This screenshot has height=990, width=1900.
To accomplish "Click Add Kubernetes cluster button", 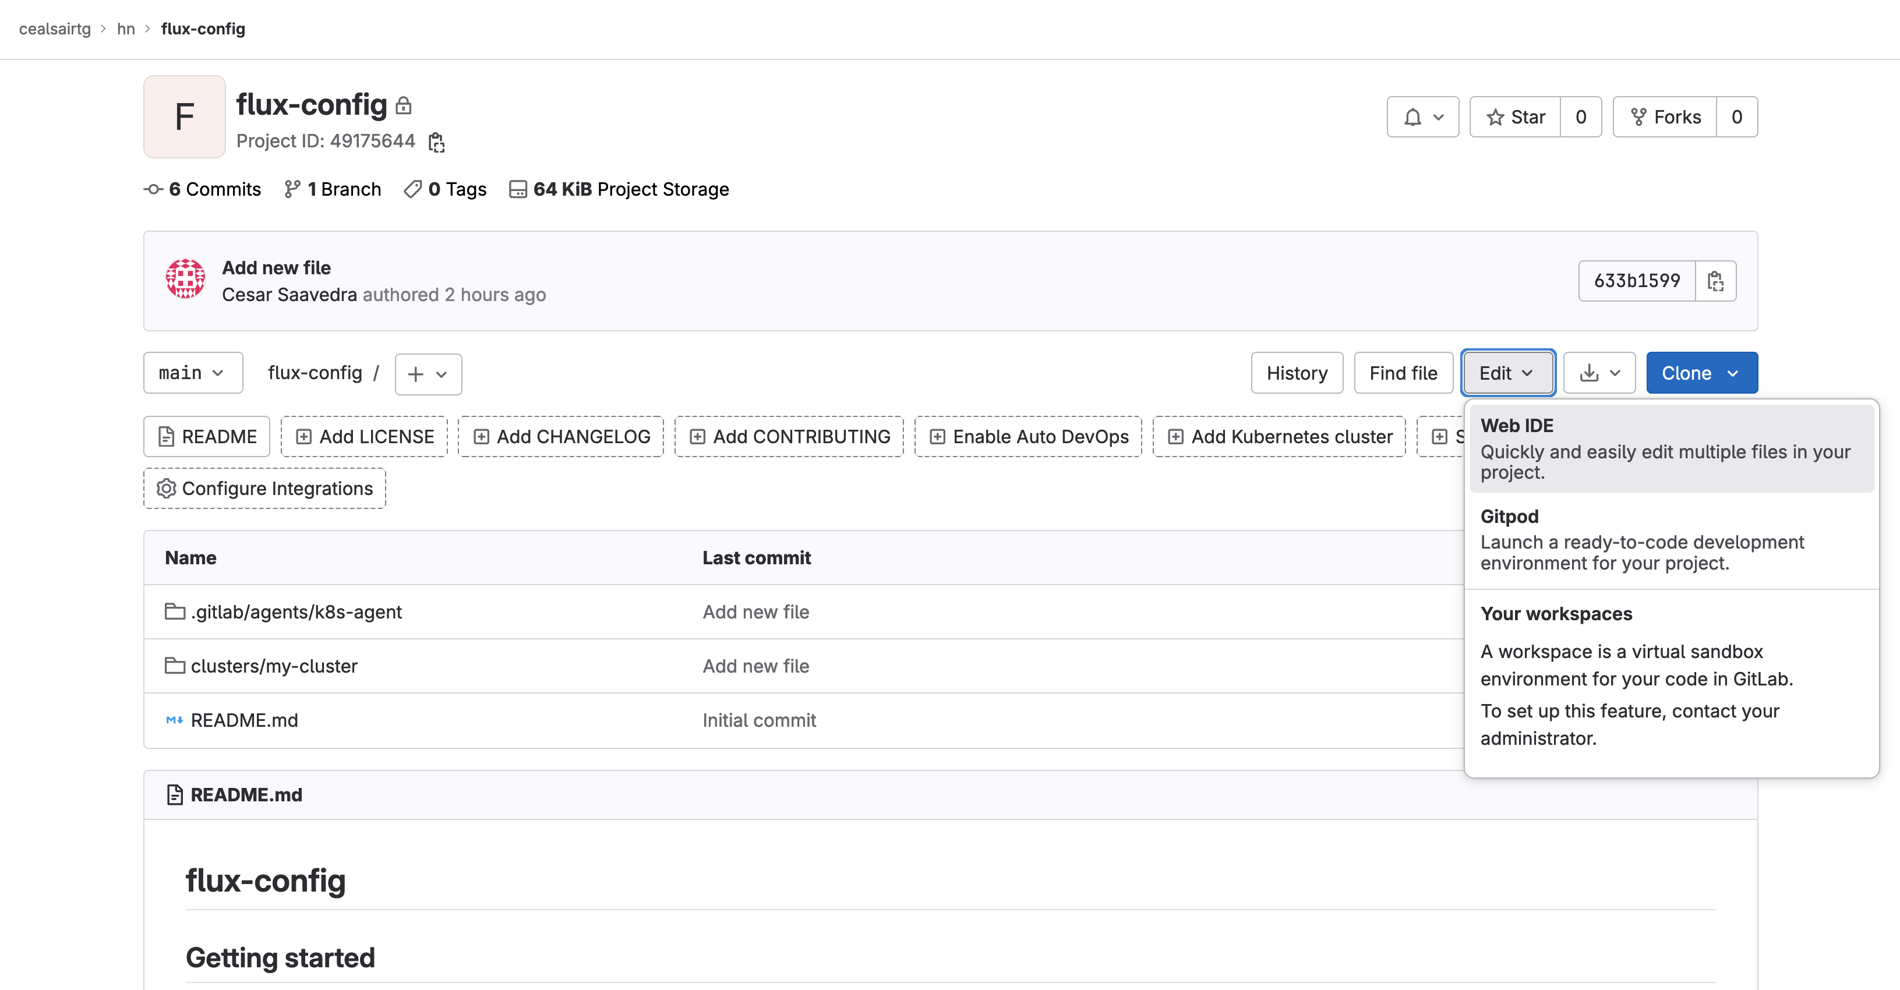I will coord(1279,437).
